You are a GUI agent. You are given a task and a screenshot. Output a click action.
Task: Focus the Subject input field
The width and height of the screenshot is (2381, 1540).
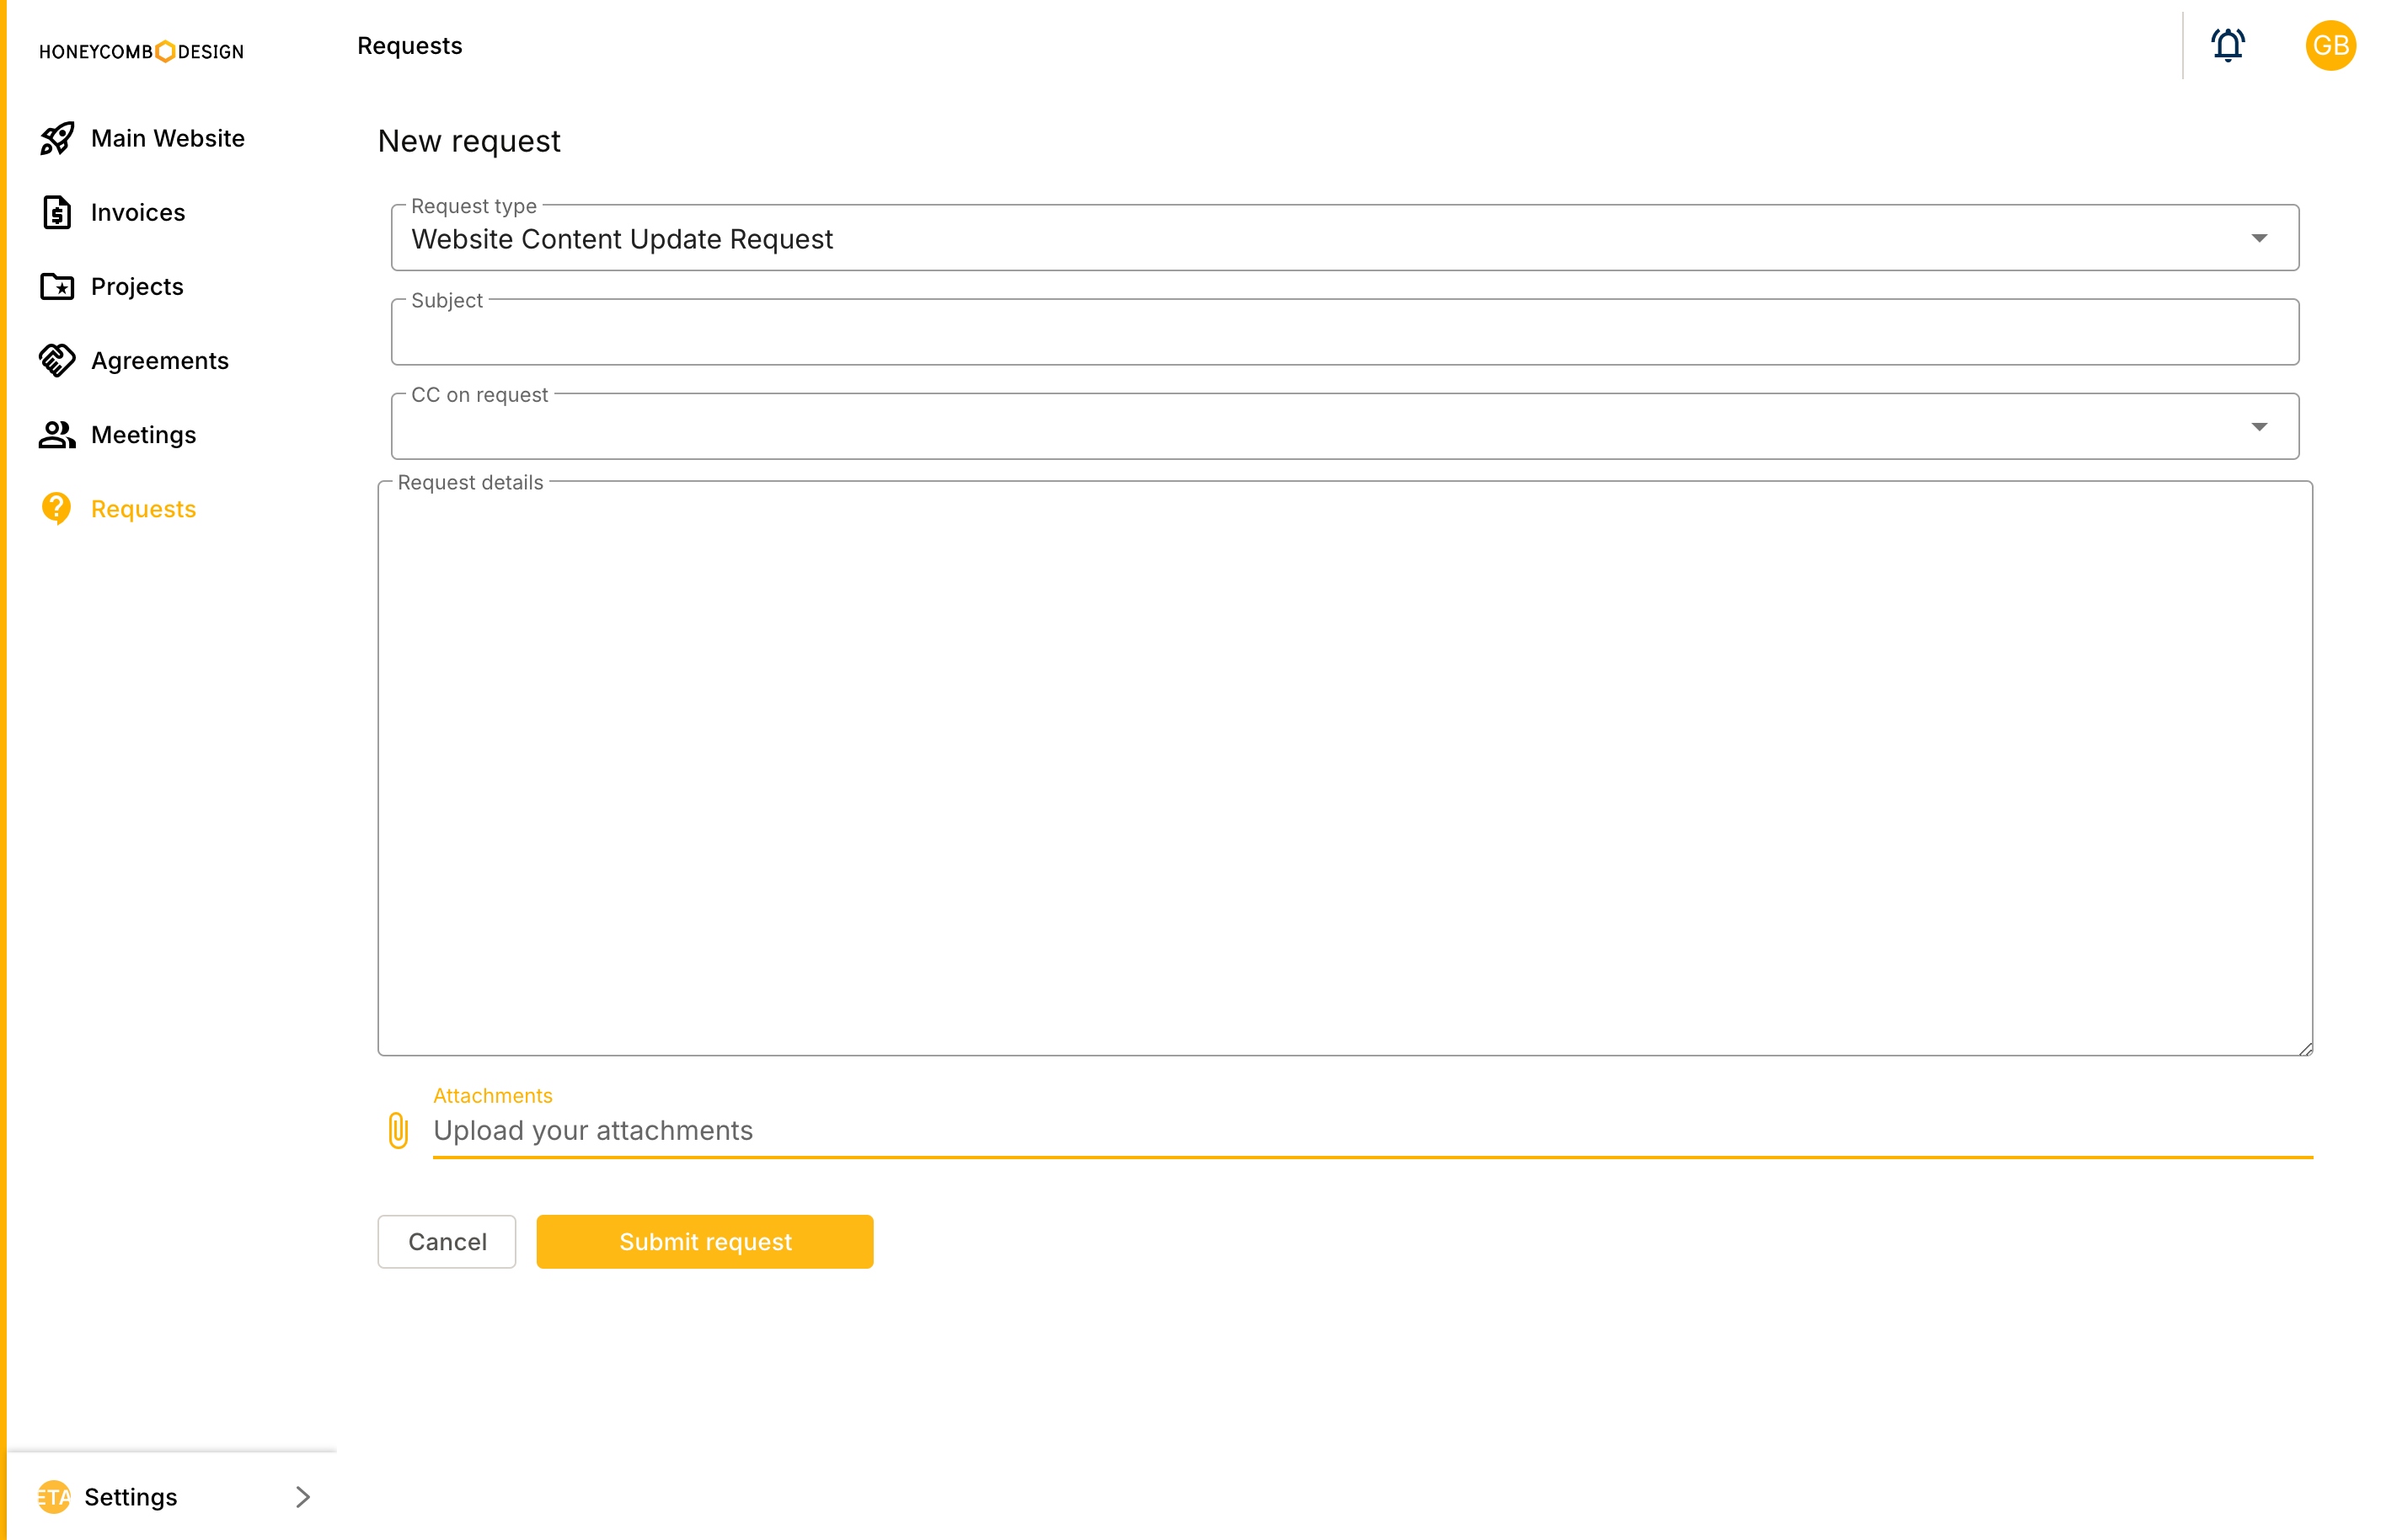(x=1344, y=332)
